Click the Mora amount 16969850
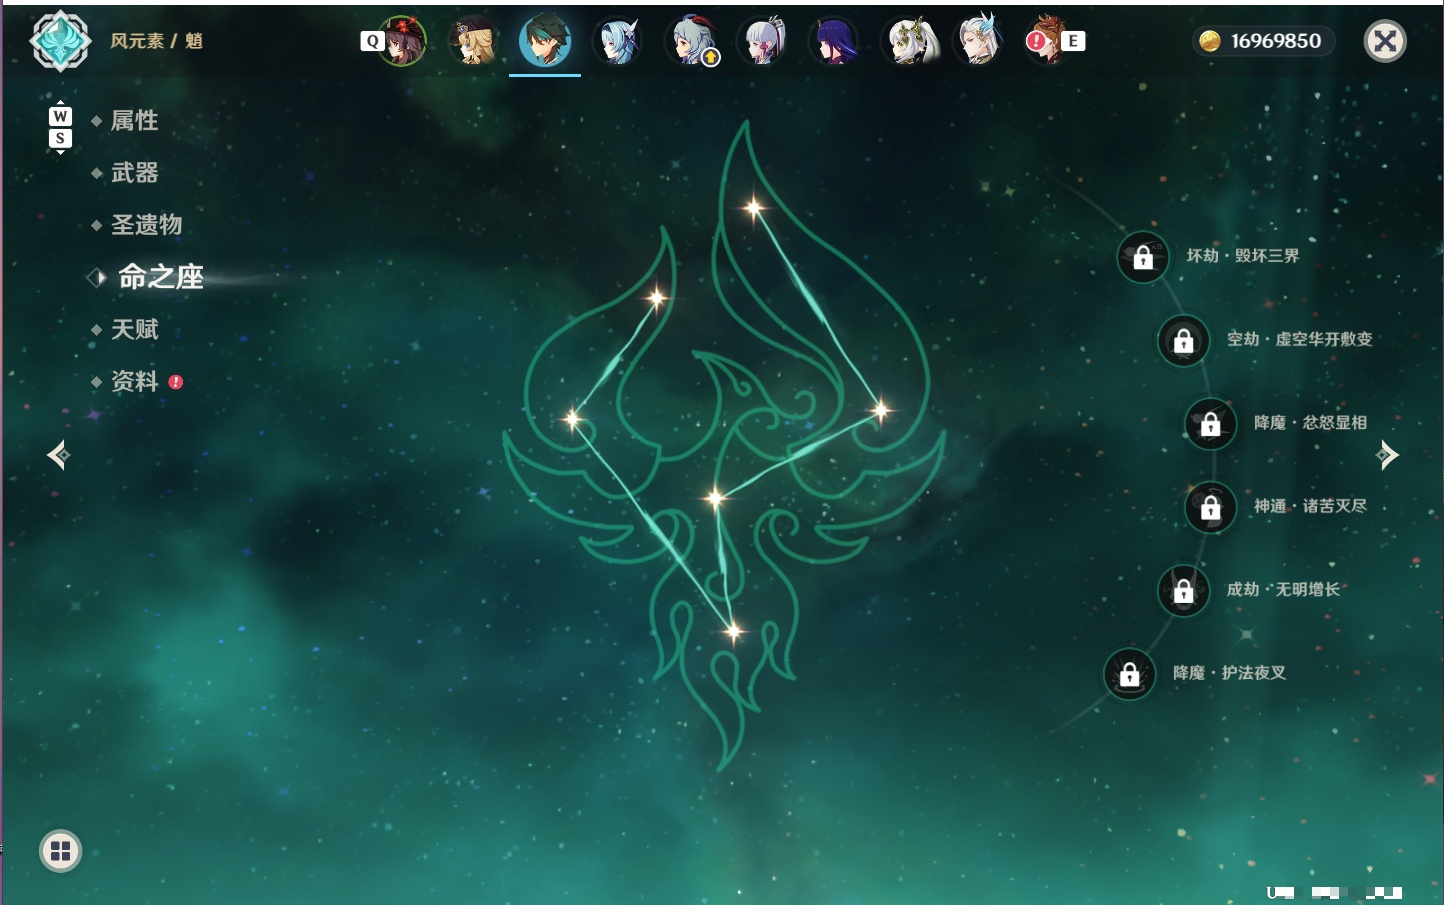Screen dimensions: 1444x905 click(x=1276, y=41)
